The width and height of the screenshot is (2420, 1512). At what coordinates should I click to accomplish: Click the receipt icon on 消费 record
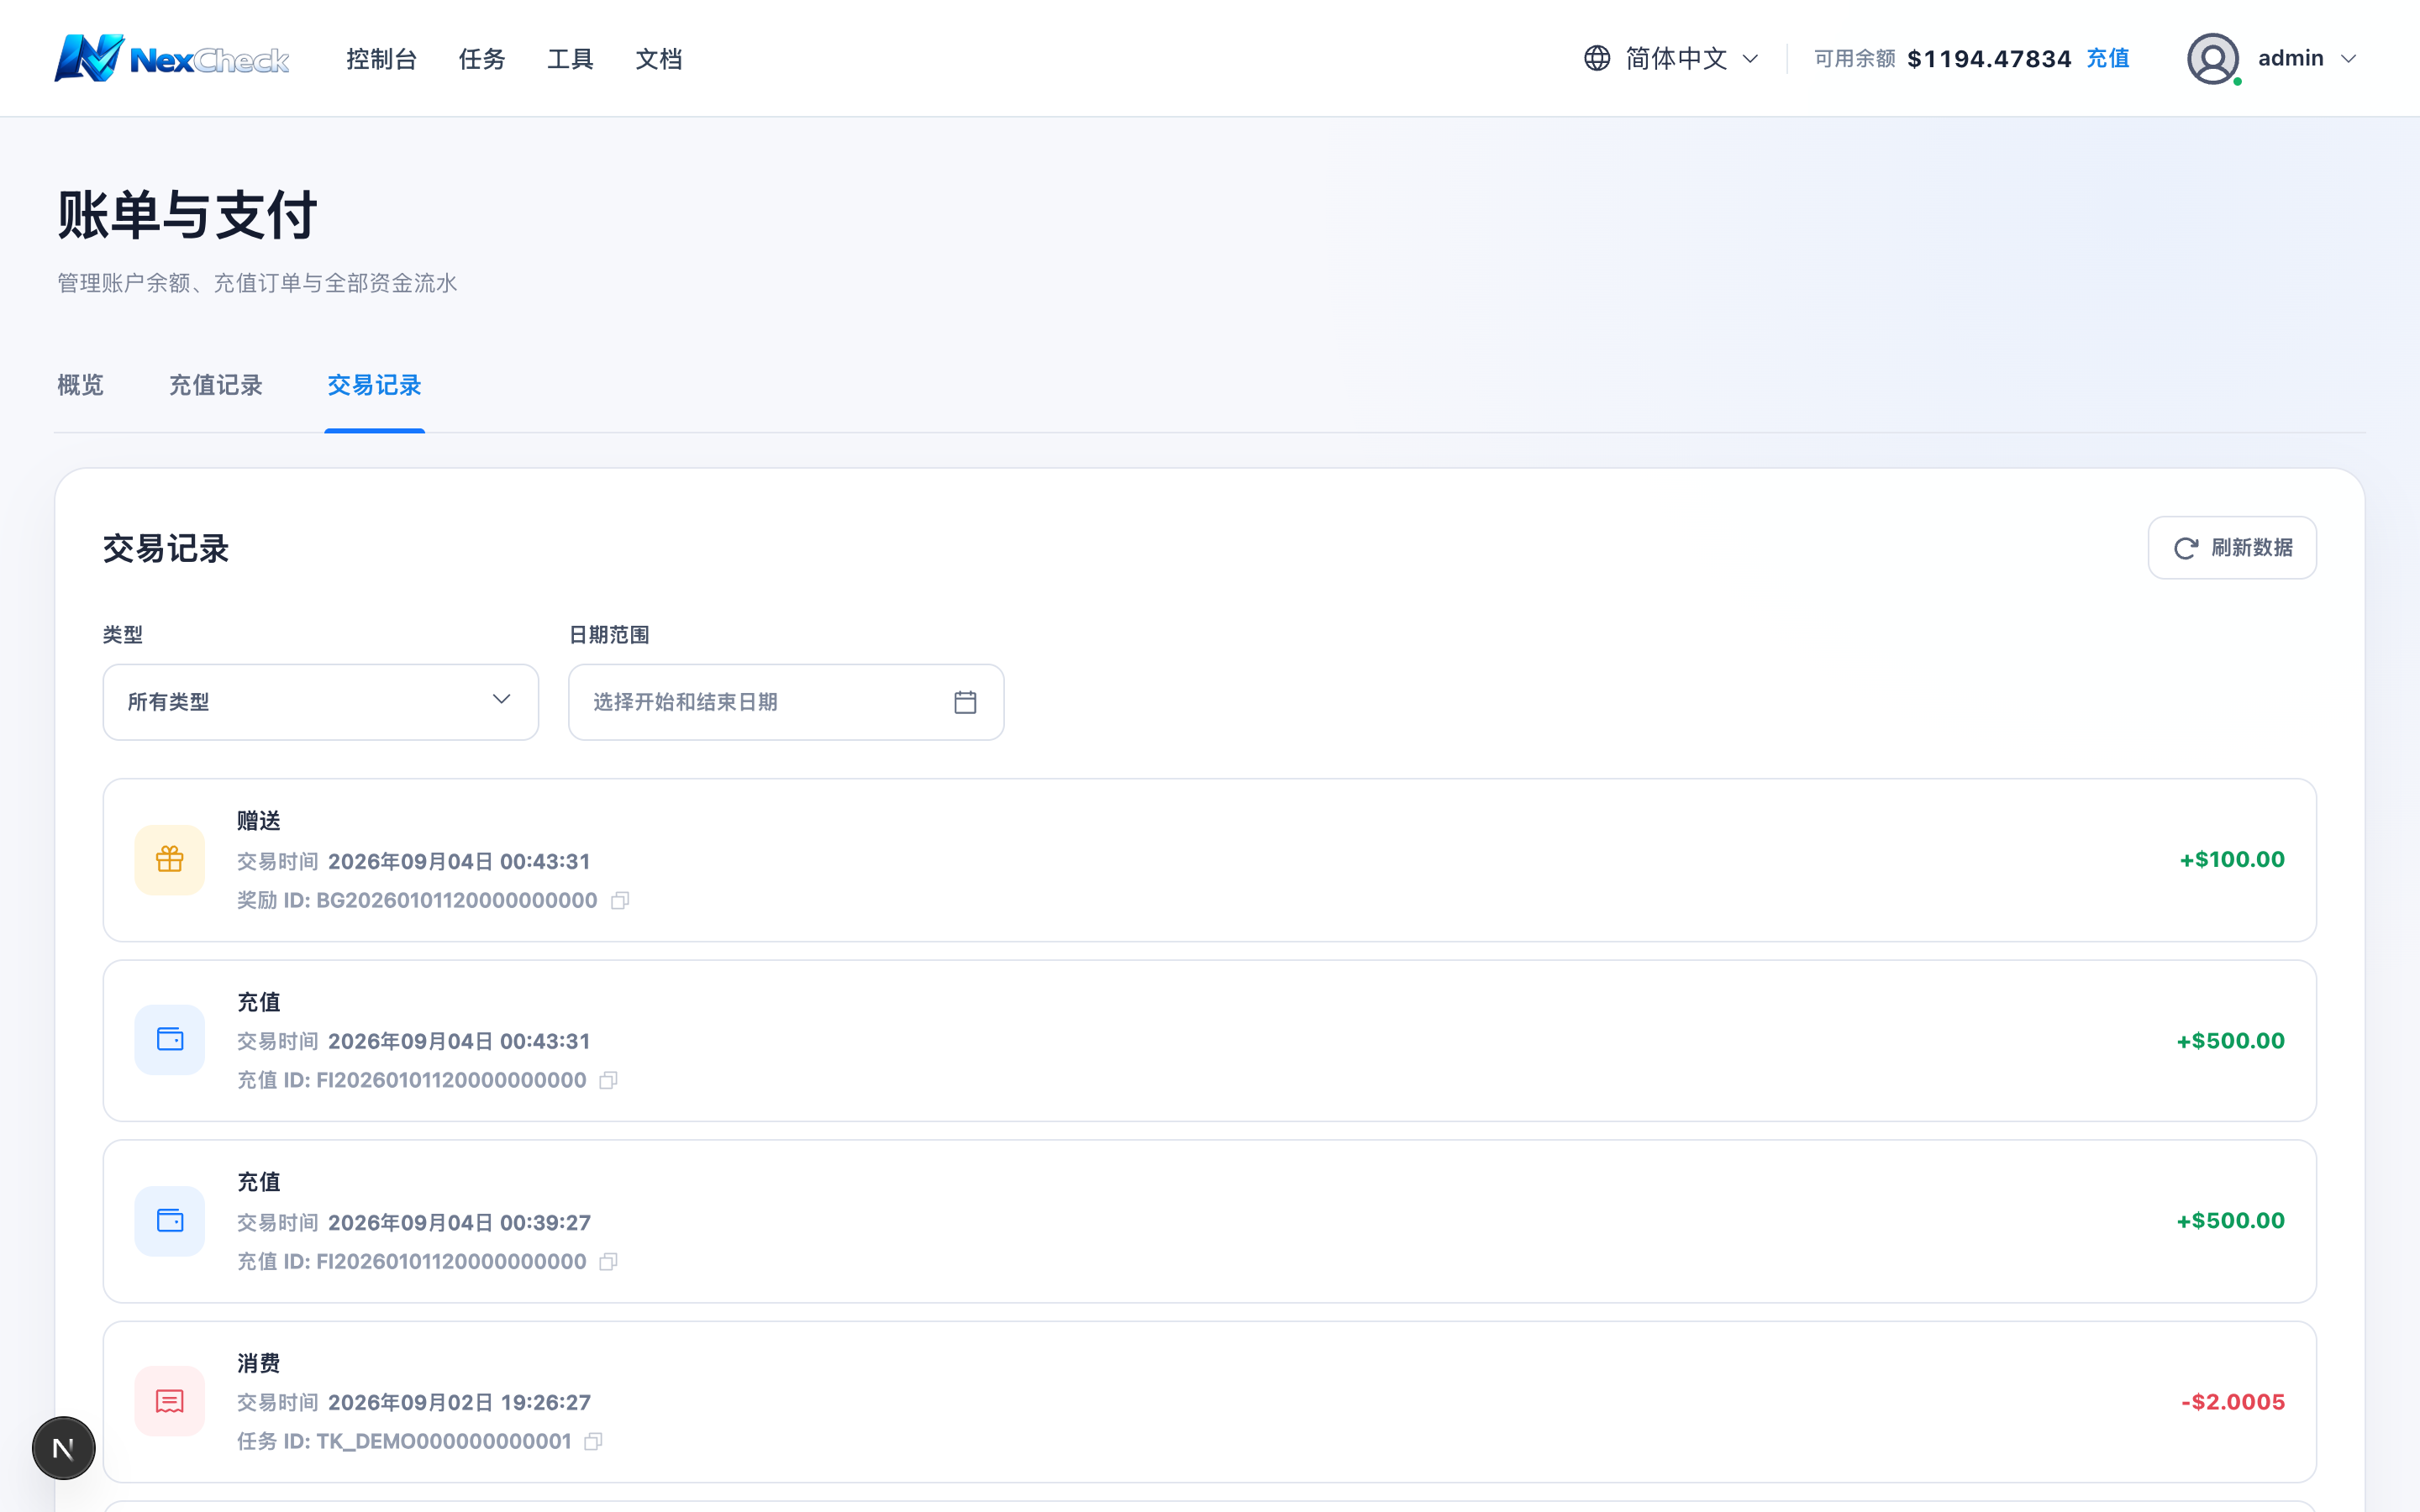click(x=170, y=1401)
